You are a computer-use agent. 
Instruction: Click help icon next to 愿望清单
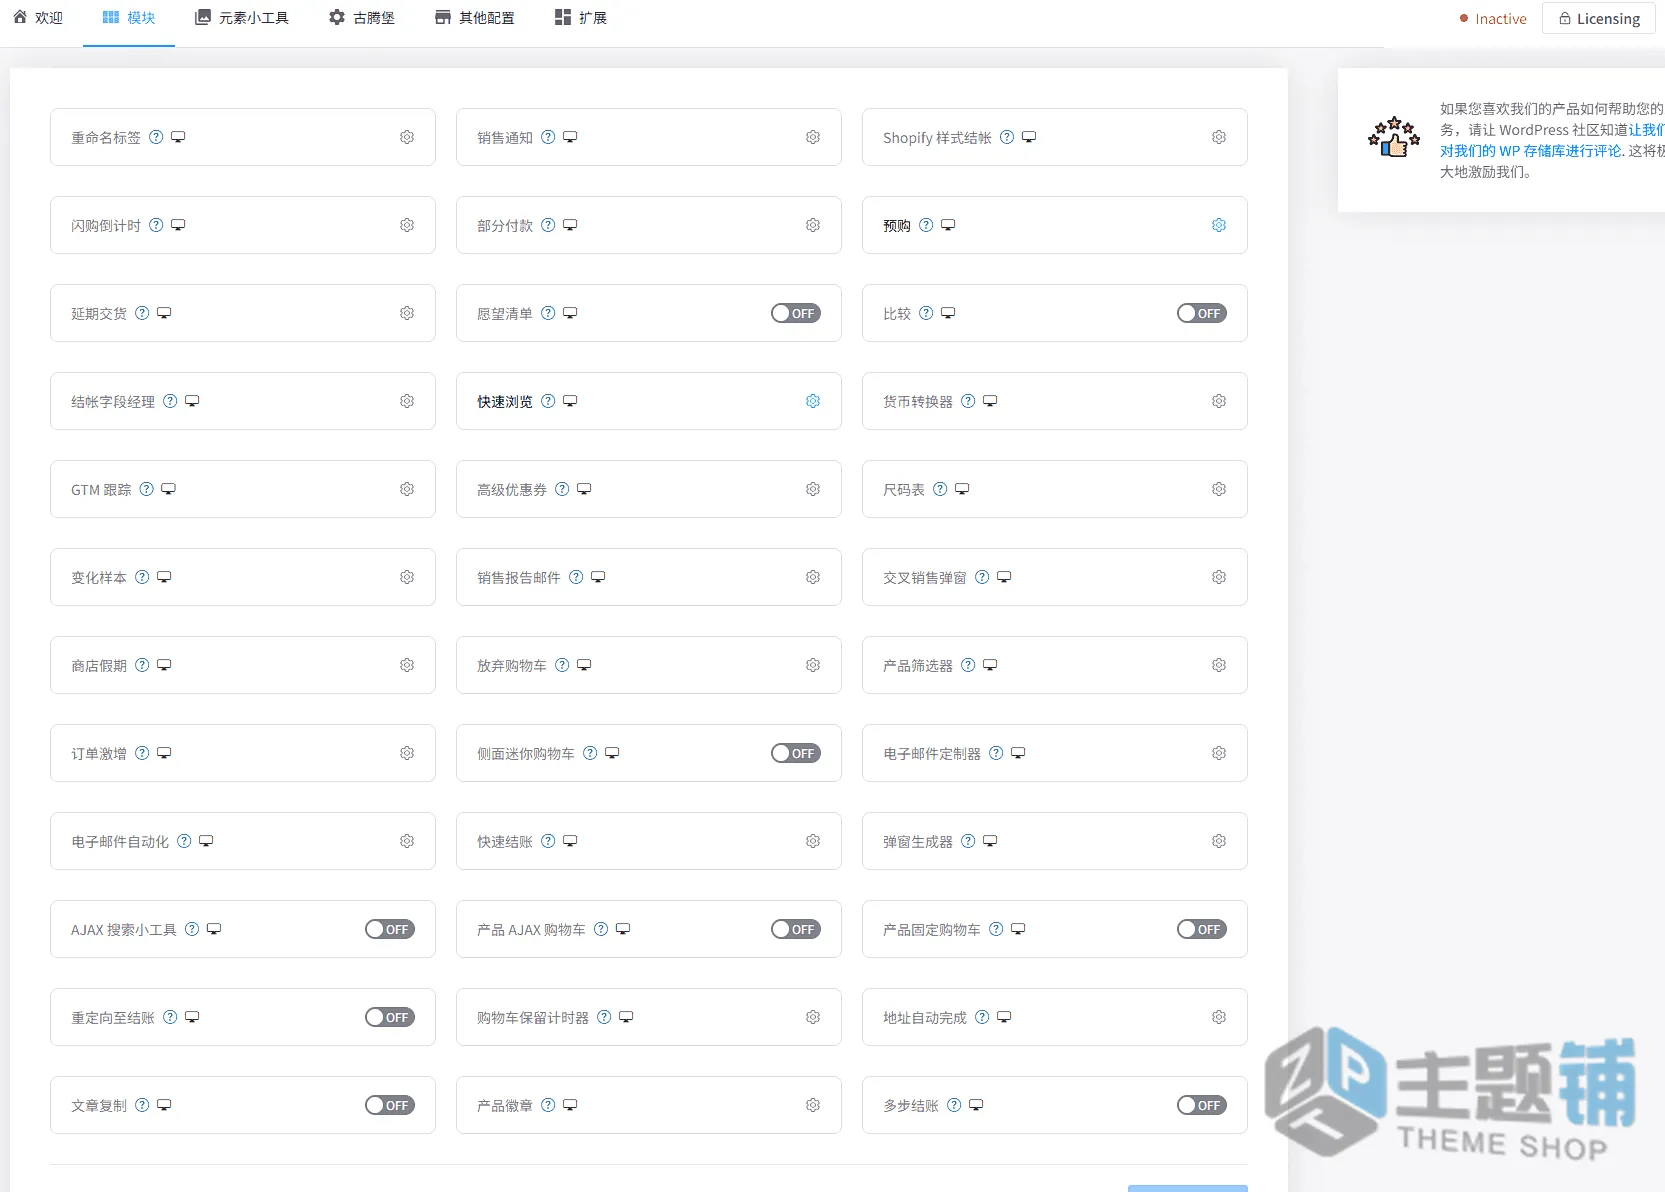click(548, 313)
